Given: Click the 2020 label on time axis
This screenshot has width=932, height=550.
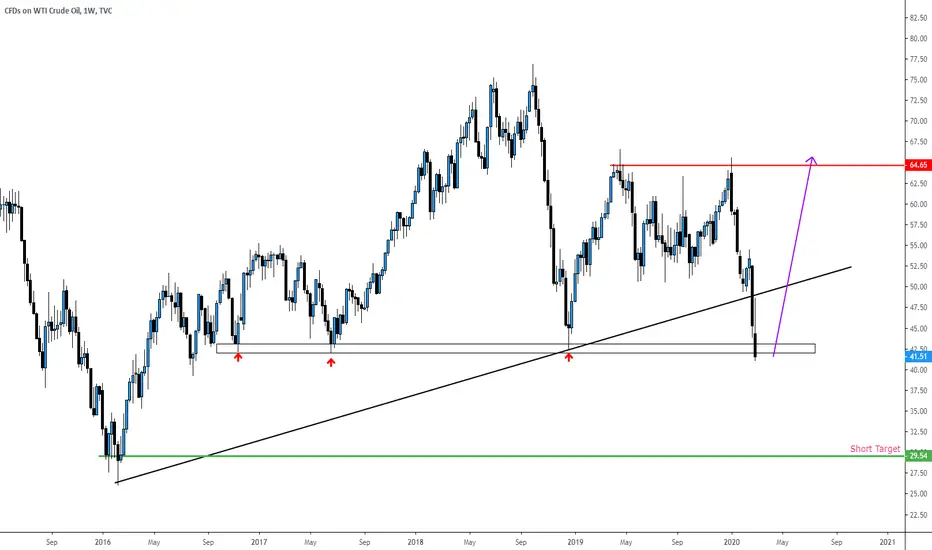Looking at the screenshot, I should [x=732, y=542].
